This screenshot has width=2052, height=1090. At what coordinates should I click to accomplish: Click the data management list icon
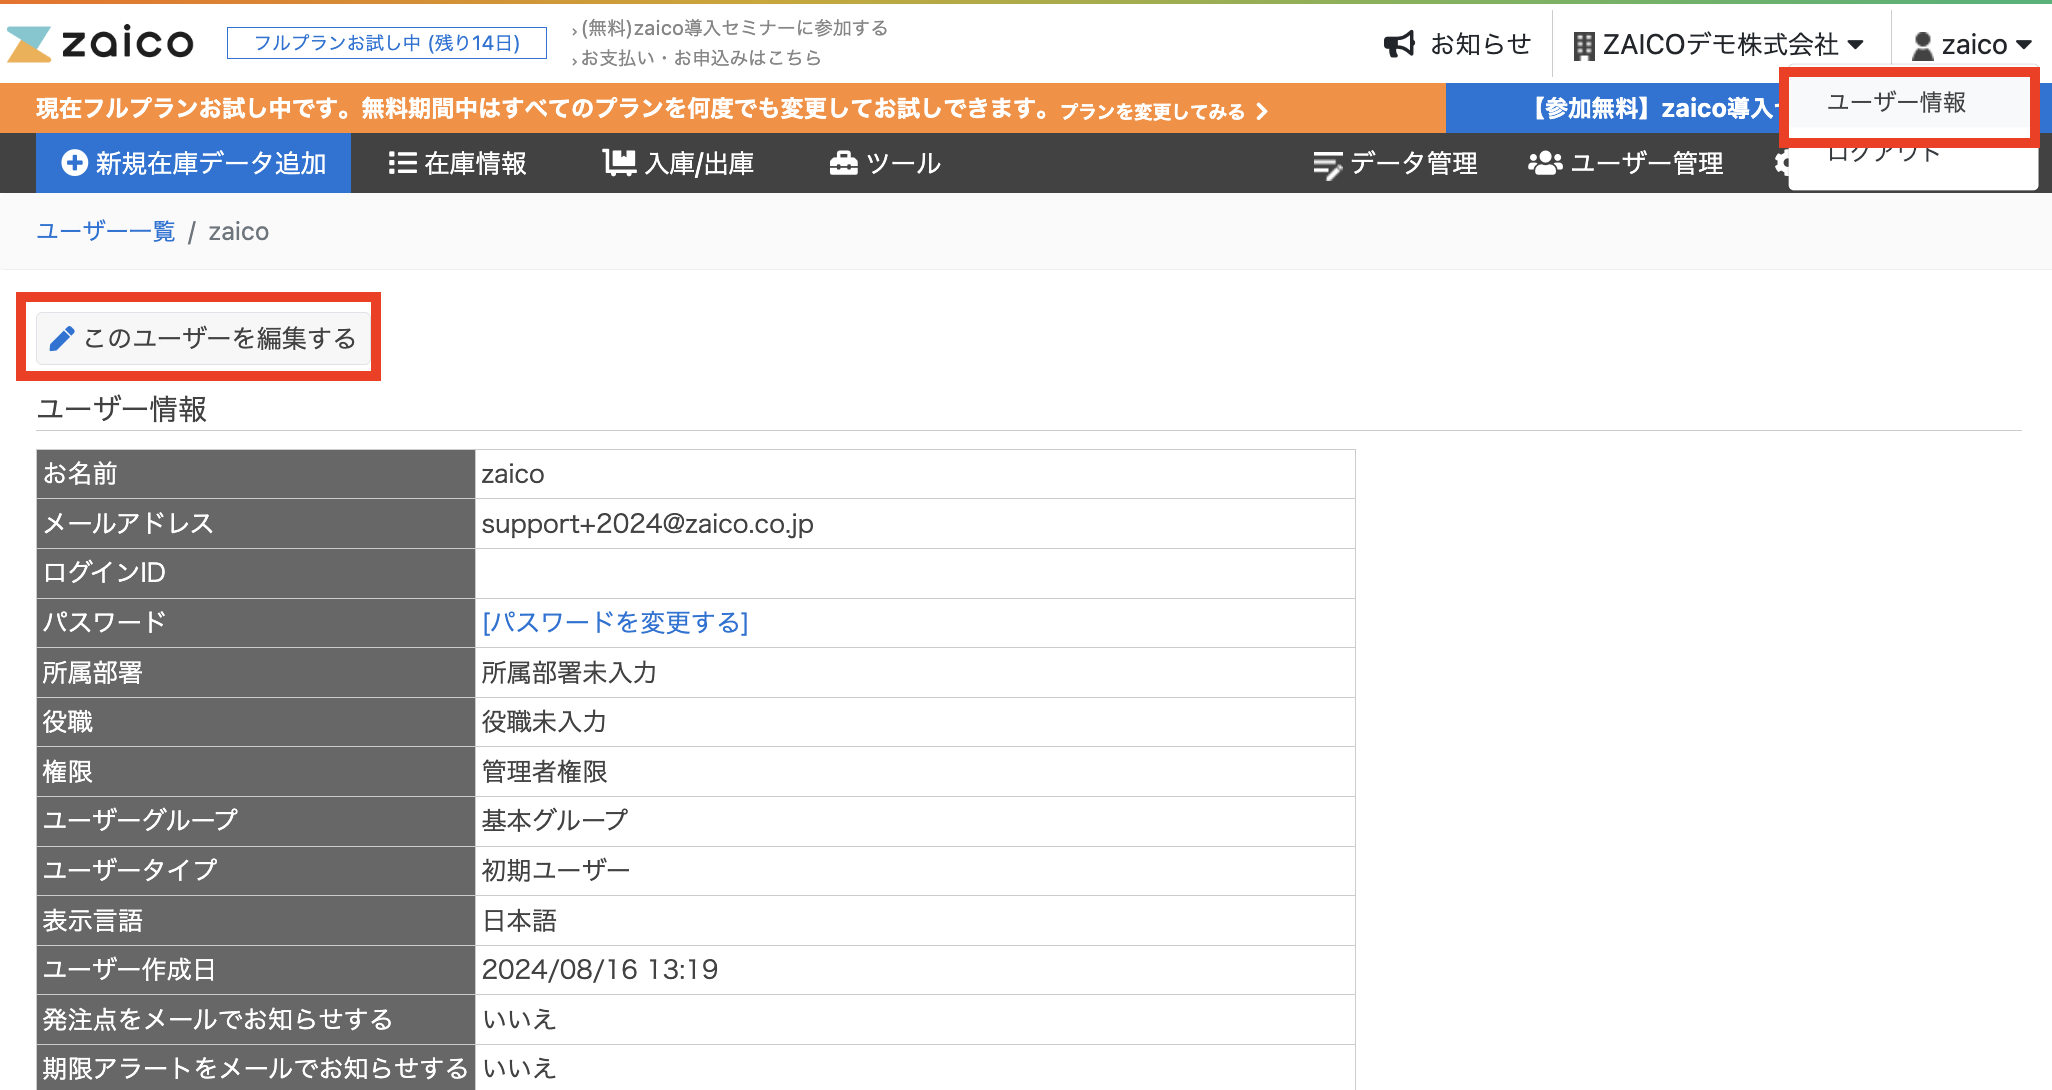pyautogui.click(x=1328, y=164)
